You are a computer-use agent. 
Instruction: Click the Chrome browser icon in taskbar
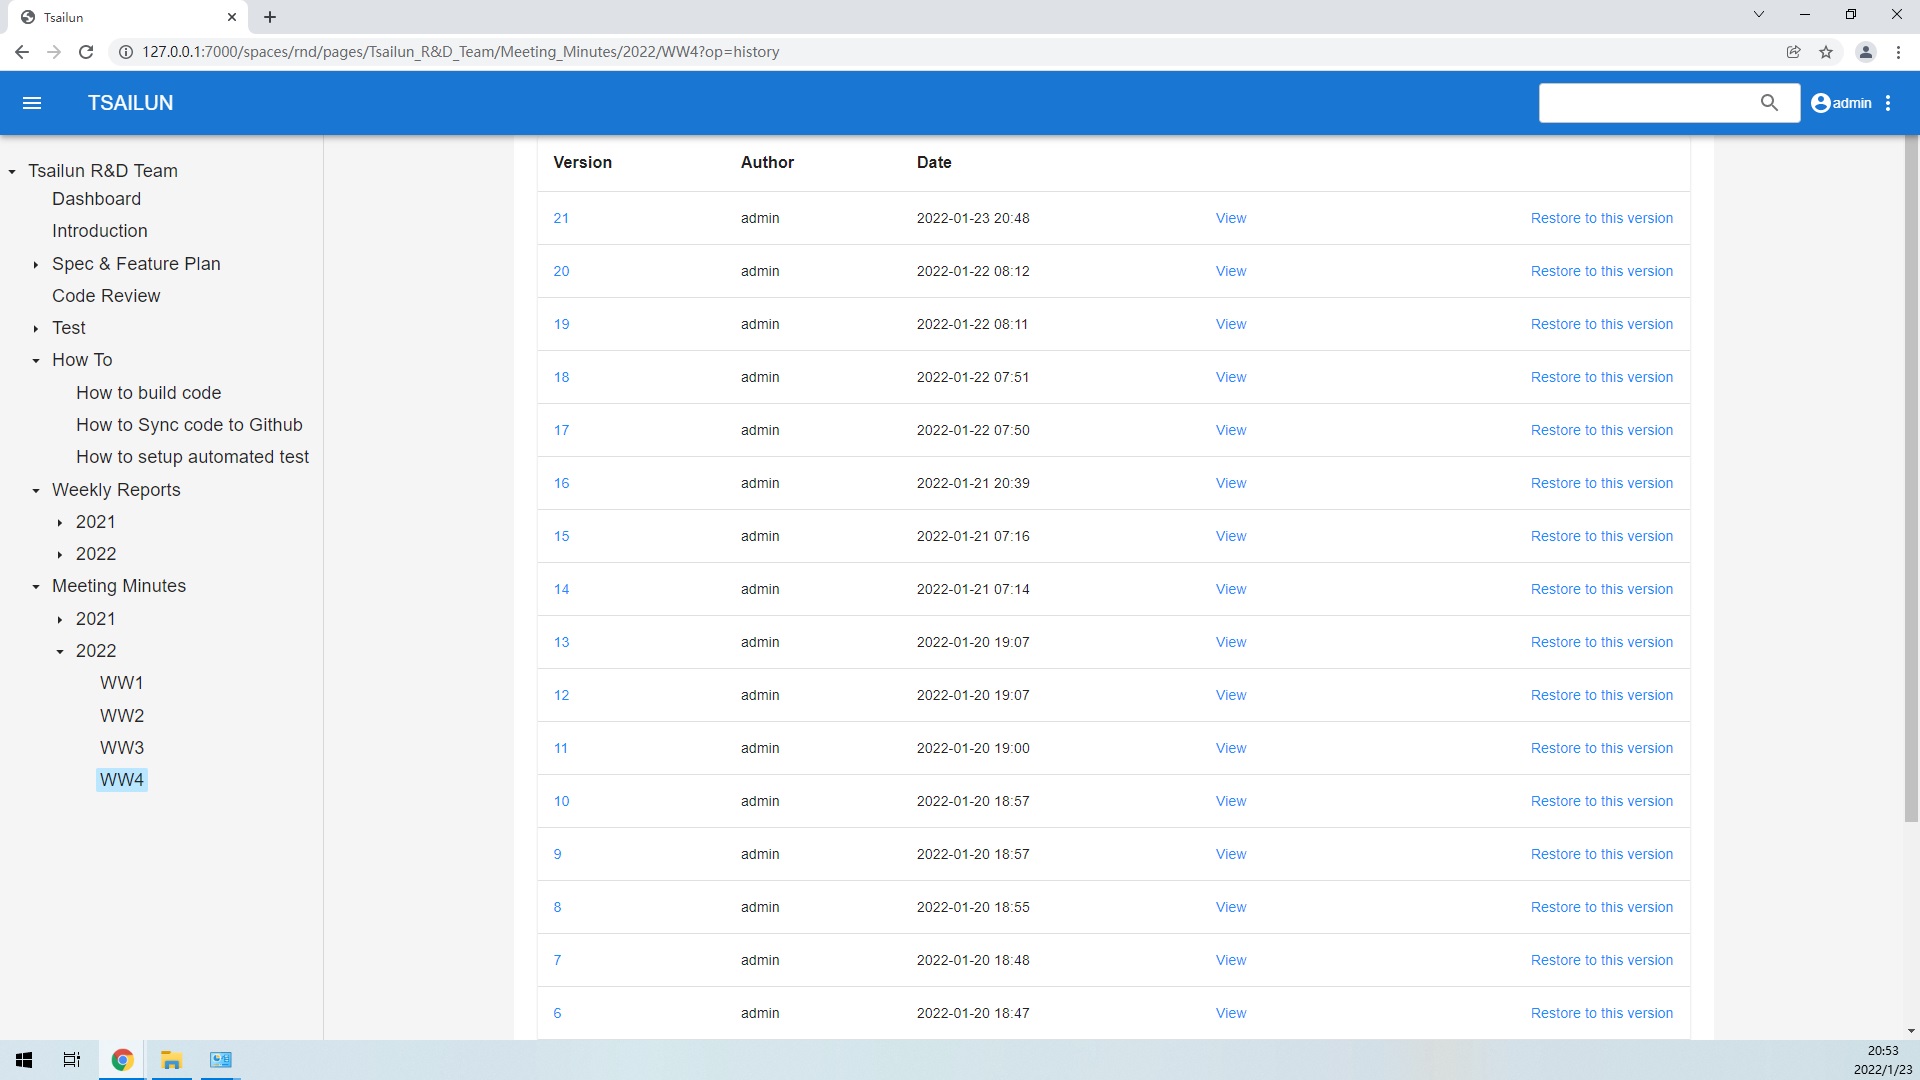[x=121, y=1059]
